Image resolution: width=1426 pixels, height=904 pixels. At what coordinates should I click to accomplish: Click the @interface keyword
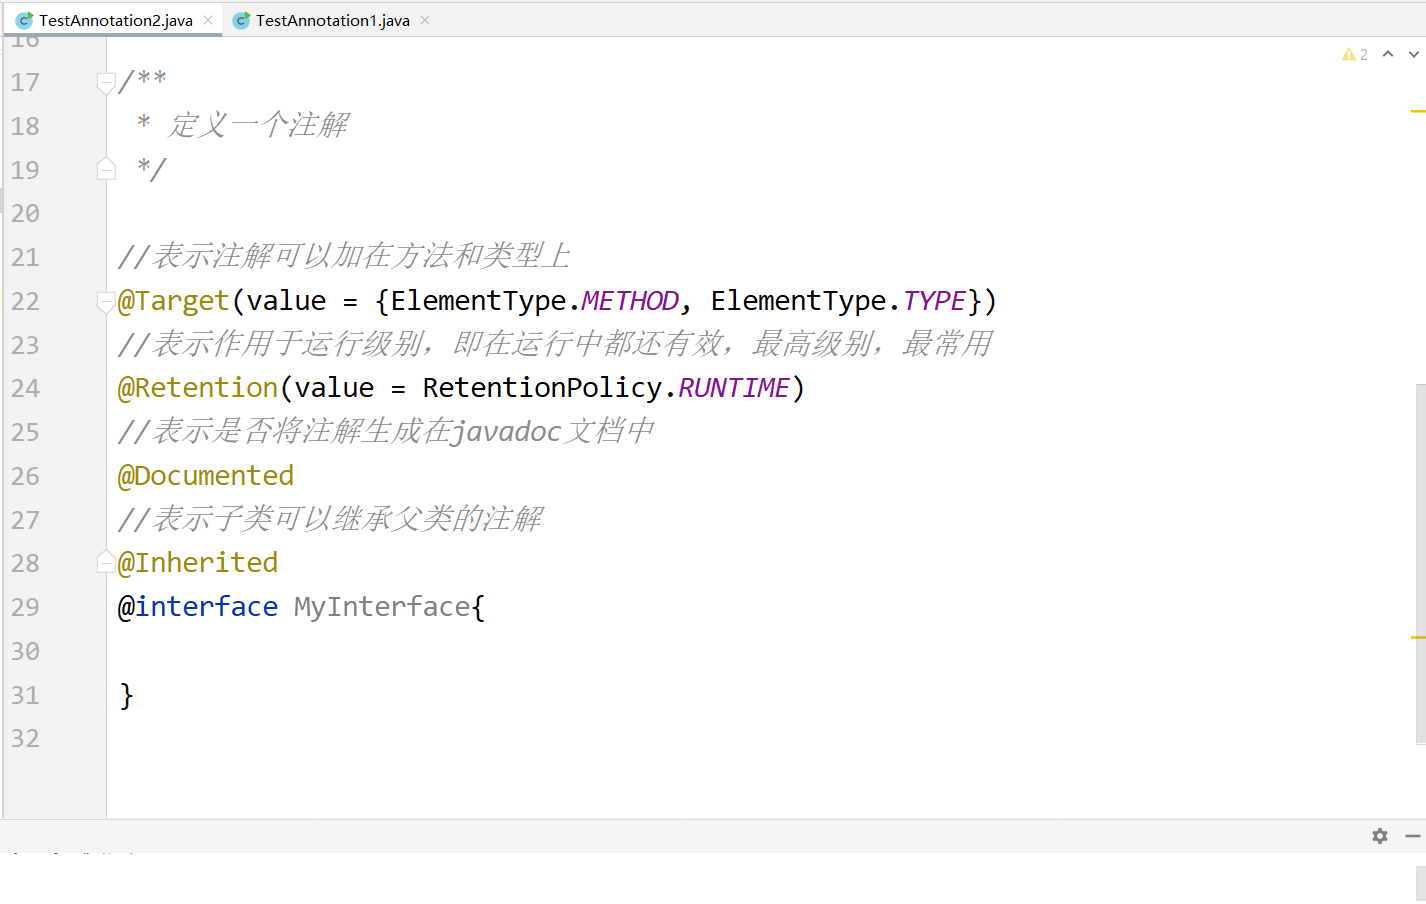[x=198, y=607]
